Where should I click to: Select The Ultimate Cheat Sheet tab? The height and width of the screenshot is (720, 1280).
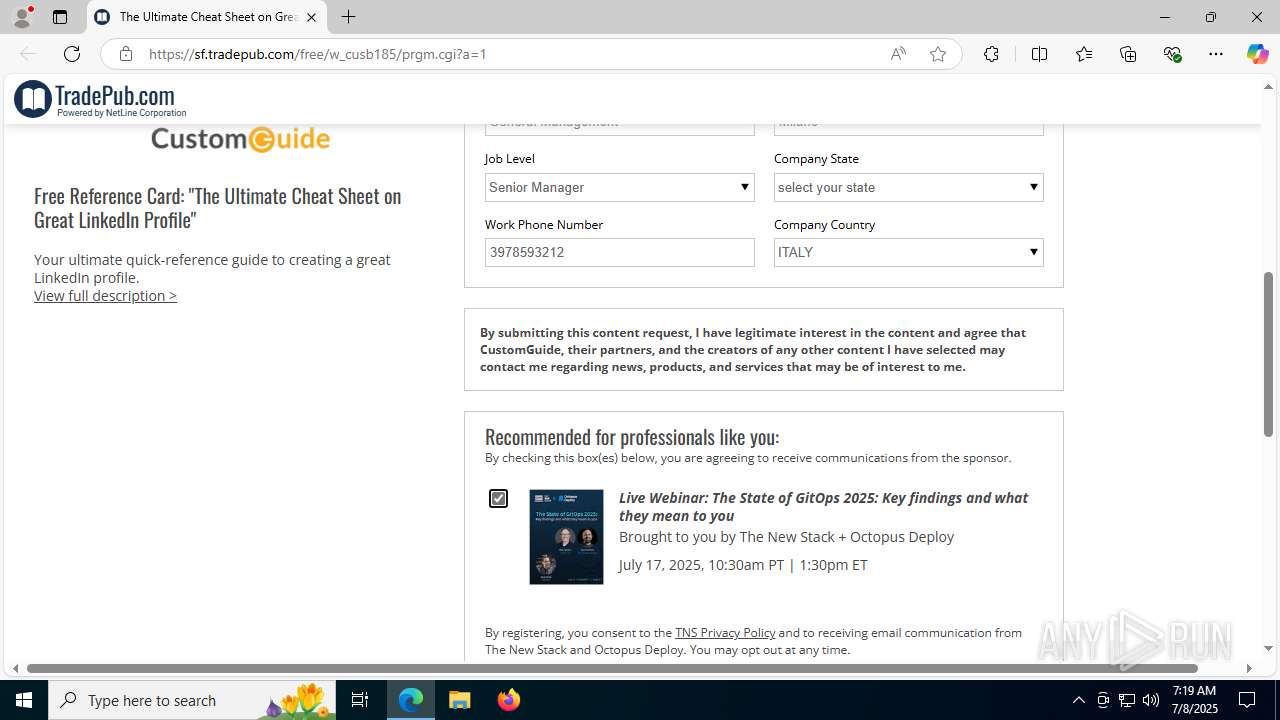click(x=207, y=17)
